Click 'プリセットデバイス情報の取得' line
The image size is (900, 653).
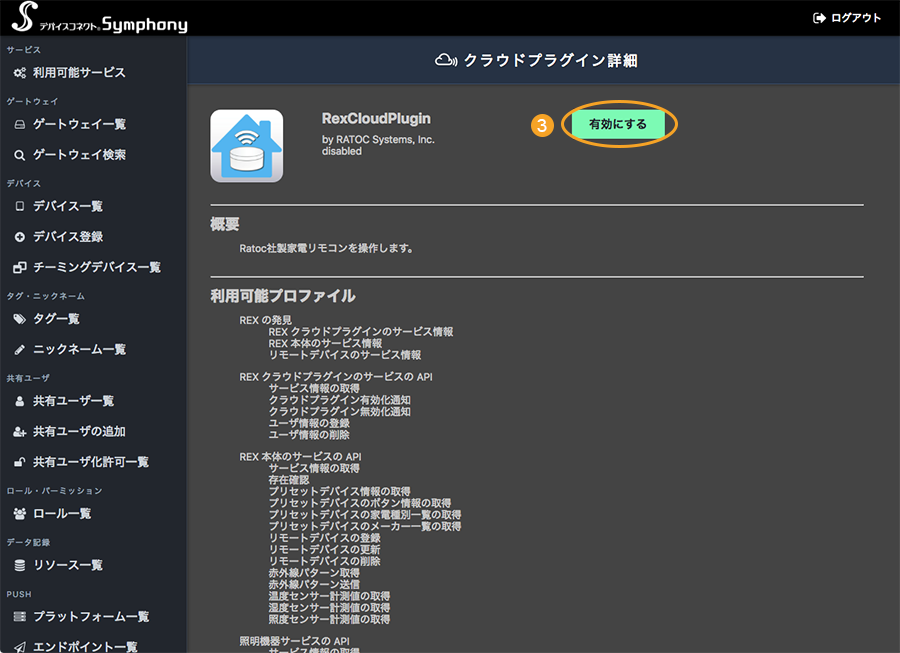tap(340, 491)
